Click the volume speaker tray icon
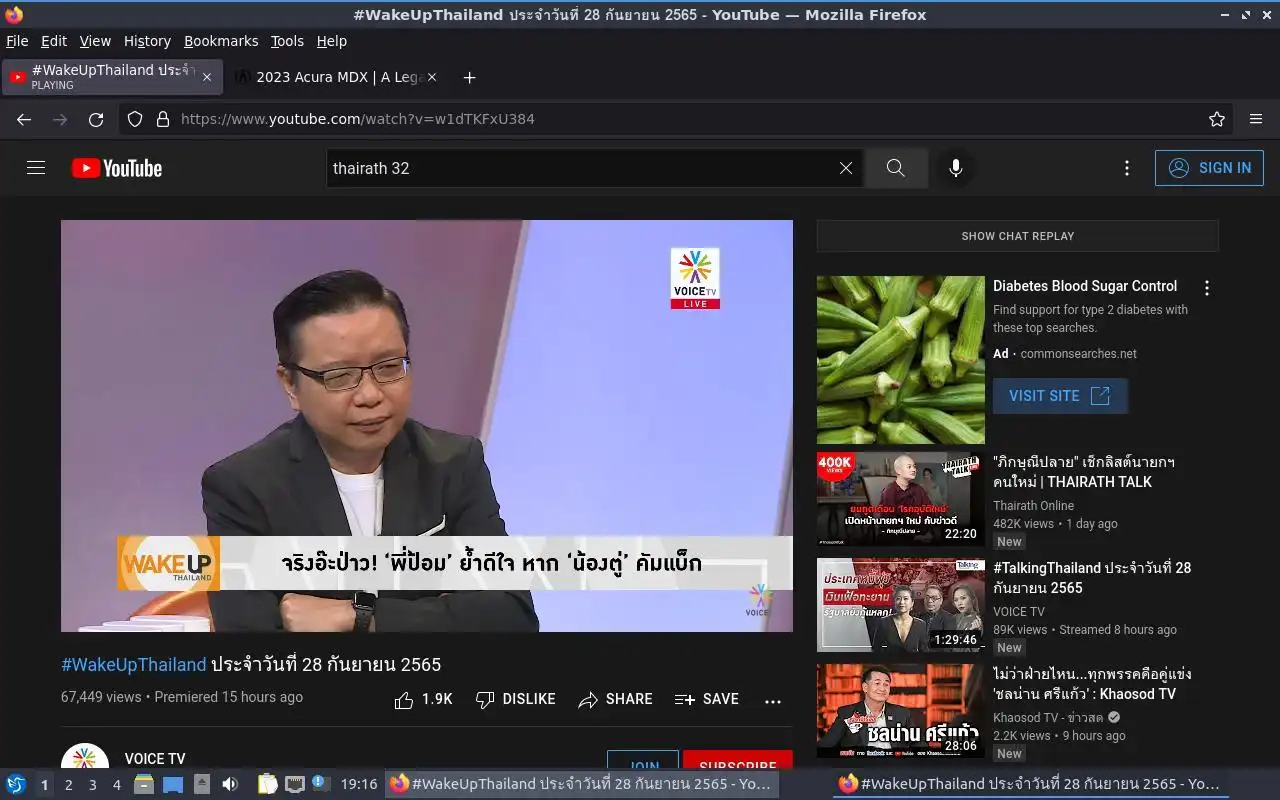Screen dimensions: 1280x800 click(230, 784)
